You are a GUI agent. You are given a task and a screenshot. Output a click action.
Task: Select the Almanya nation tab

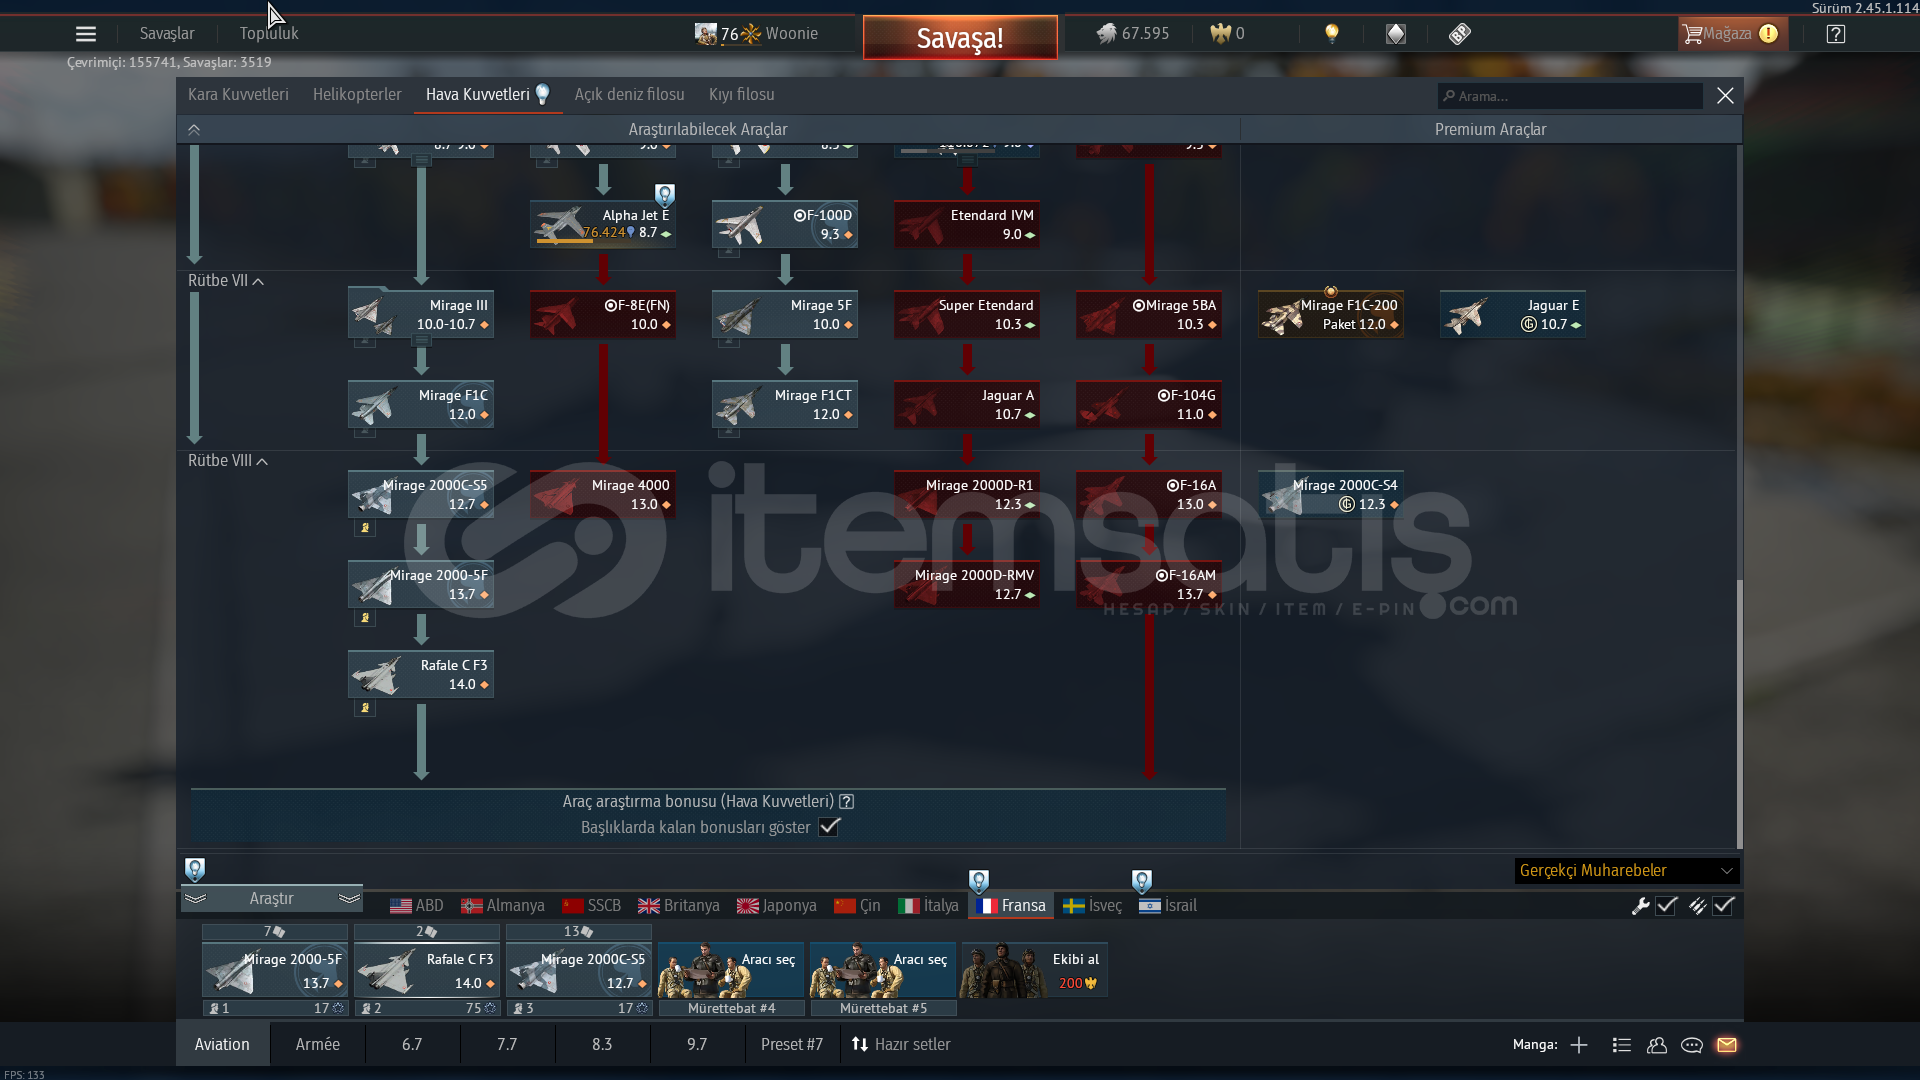503,906
